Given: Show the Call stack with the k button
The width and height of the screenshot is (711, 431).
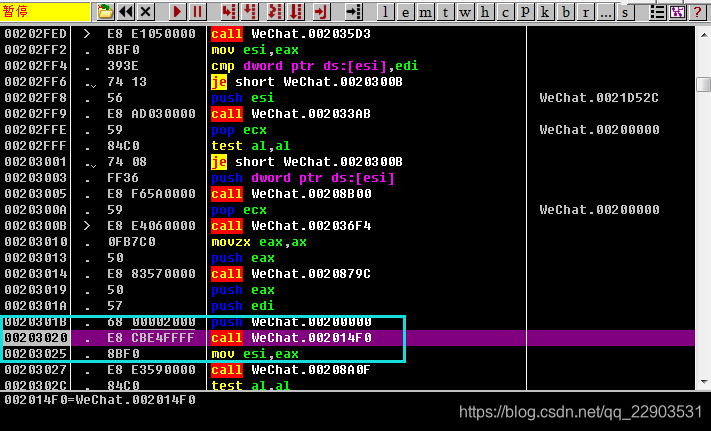Looking at the screenshot, I should pos(545,11).
